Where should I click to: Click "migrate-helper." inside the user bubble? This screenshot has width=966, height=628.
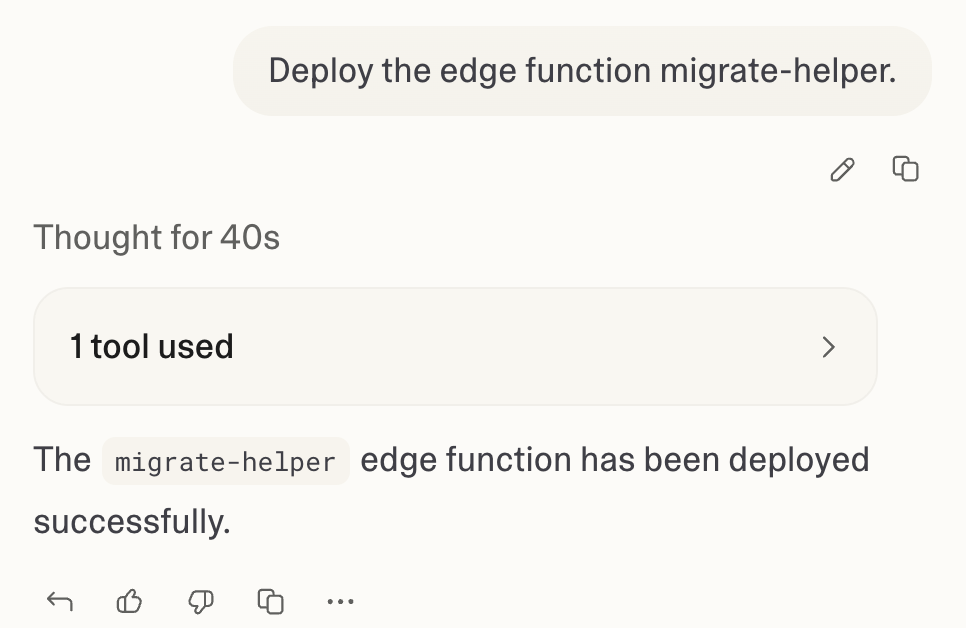[x=777, y=71]
